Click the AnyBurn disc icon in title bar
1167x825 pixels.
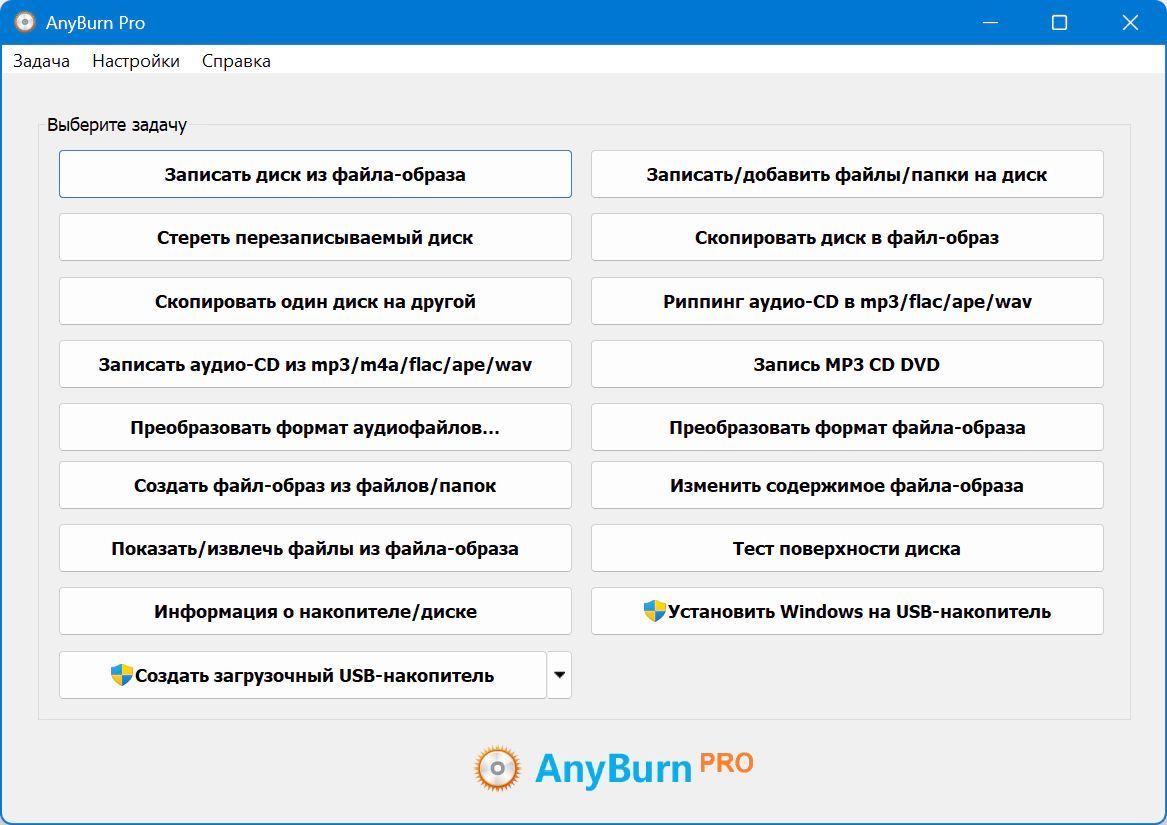coord(25,22)
